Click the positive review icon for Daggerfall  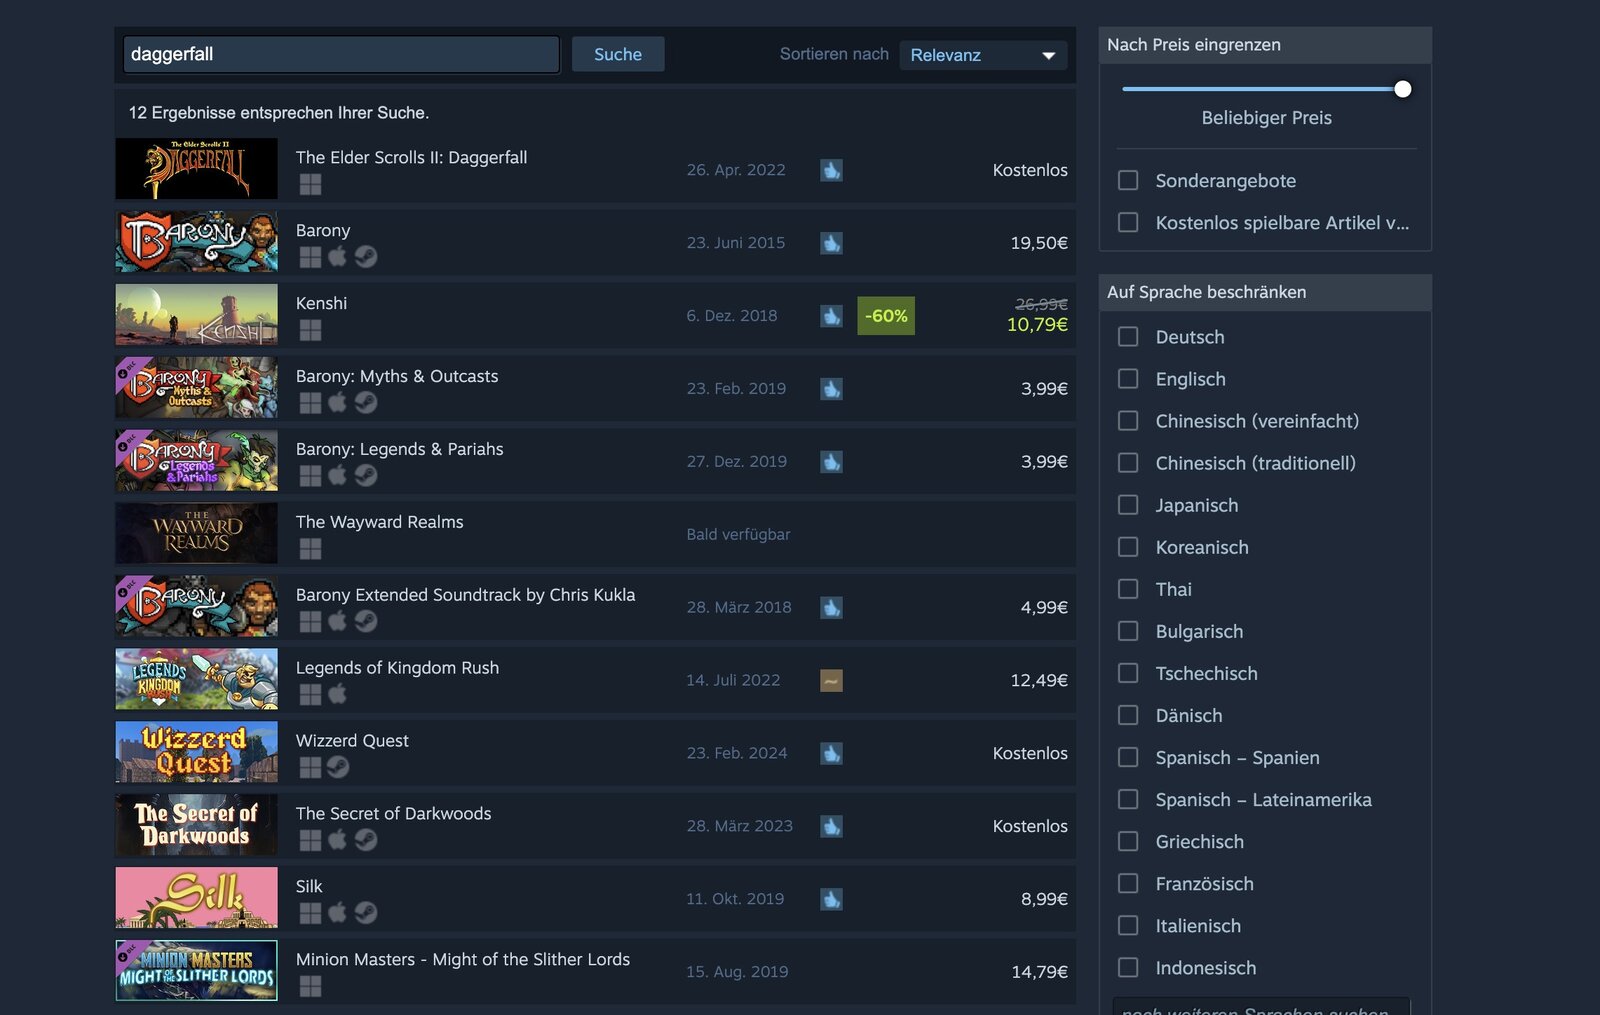(831, 170)
